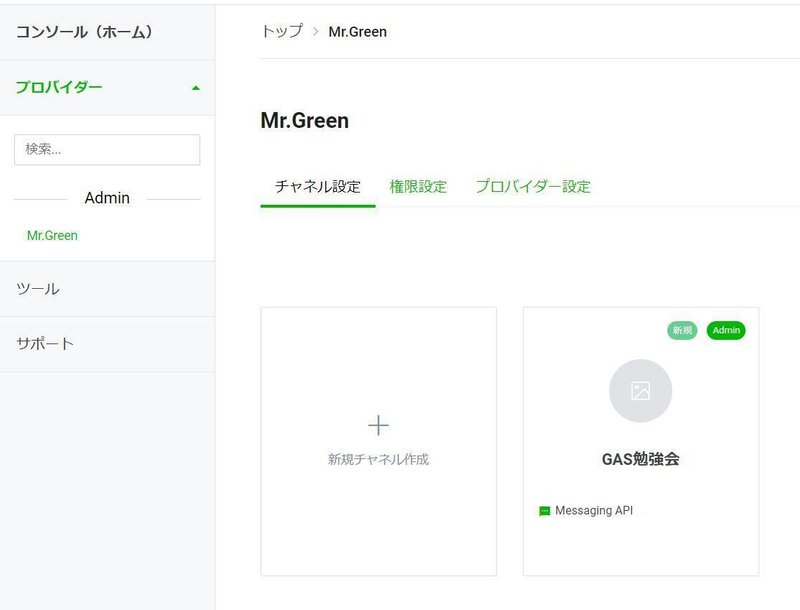Select Mr.Green provider in sidebar
The height and width of the screenshot is (610, 800).
[52, 236]
